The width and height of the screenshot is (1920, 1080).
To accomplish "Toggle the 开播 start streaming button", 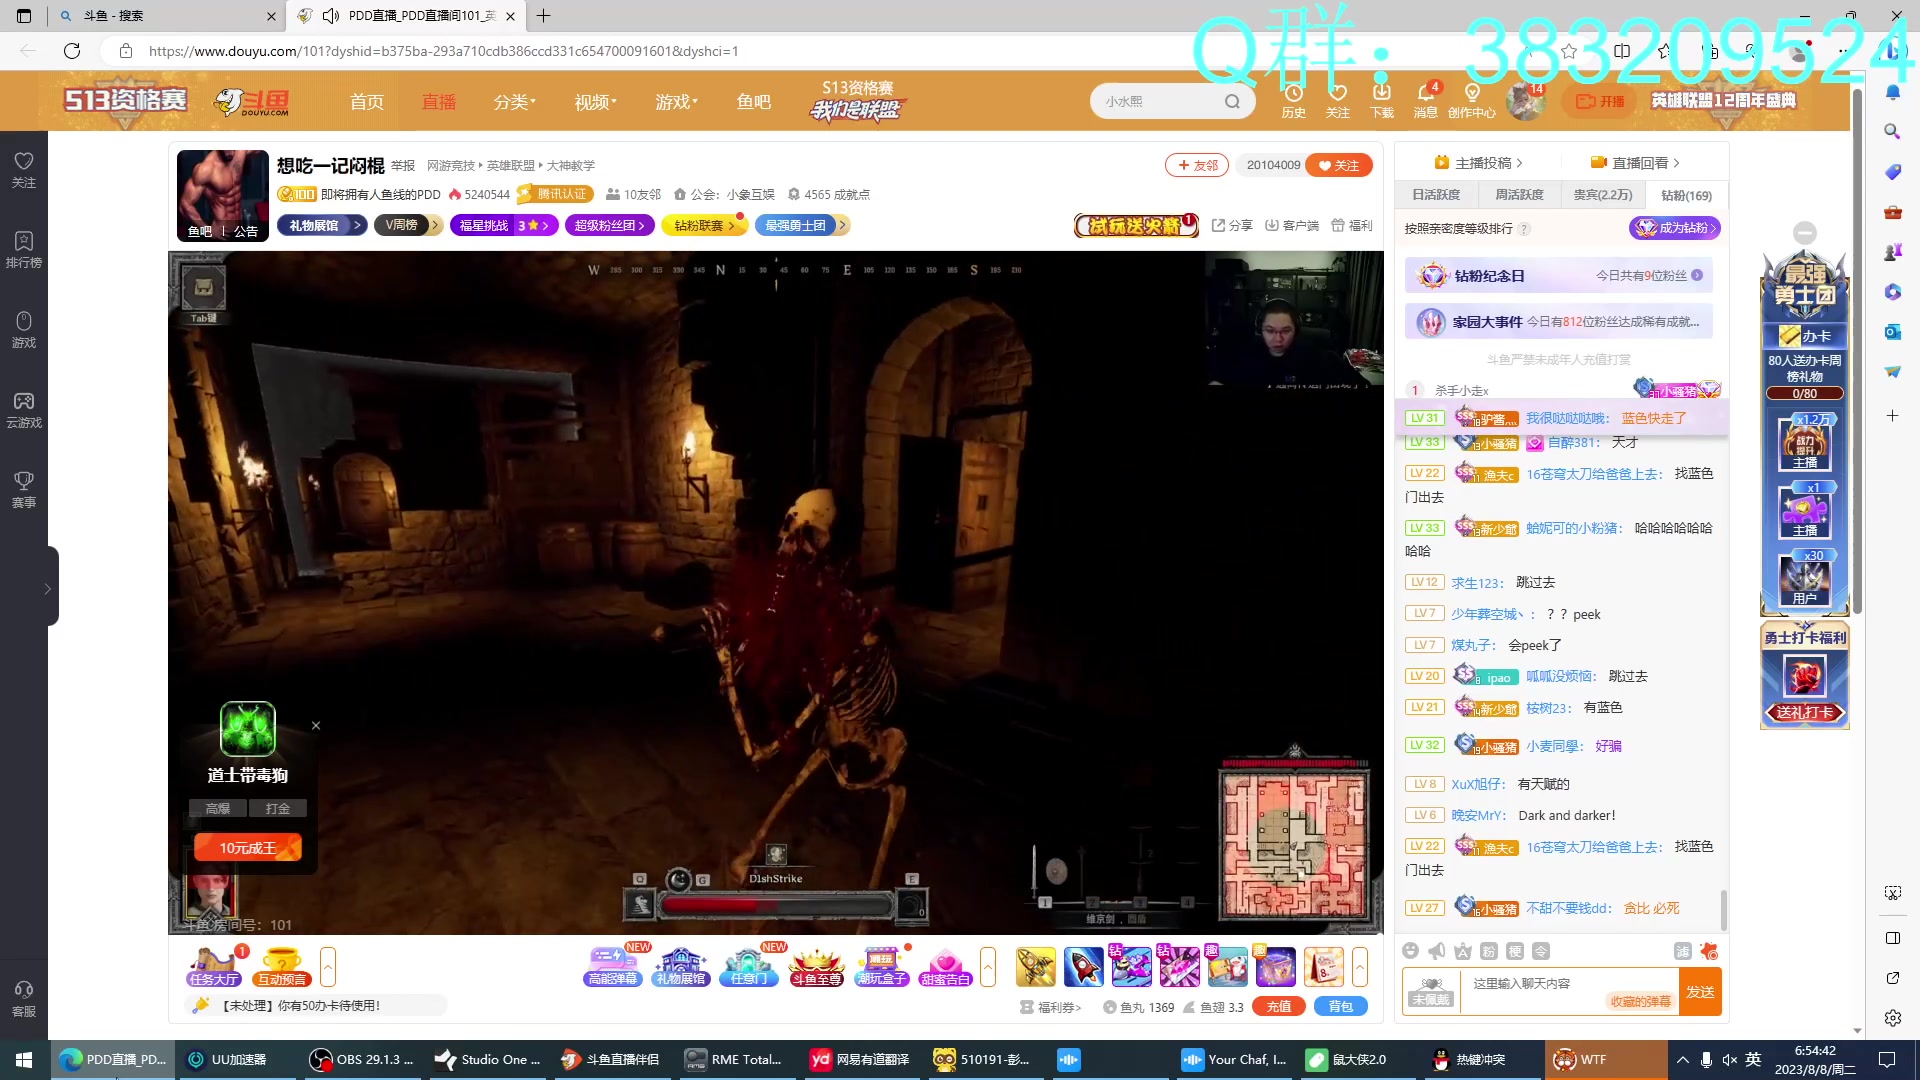I will click(1600, 101).
